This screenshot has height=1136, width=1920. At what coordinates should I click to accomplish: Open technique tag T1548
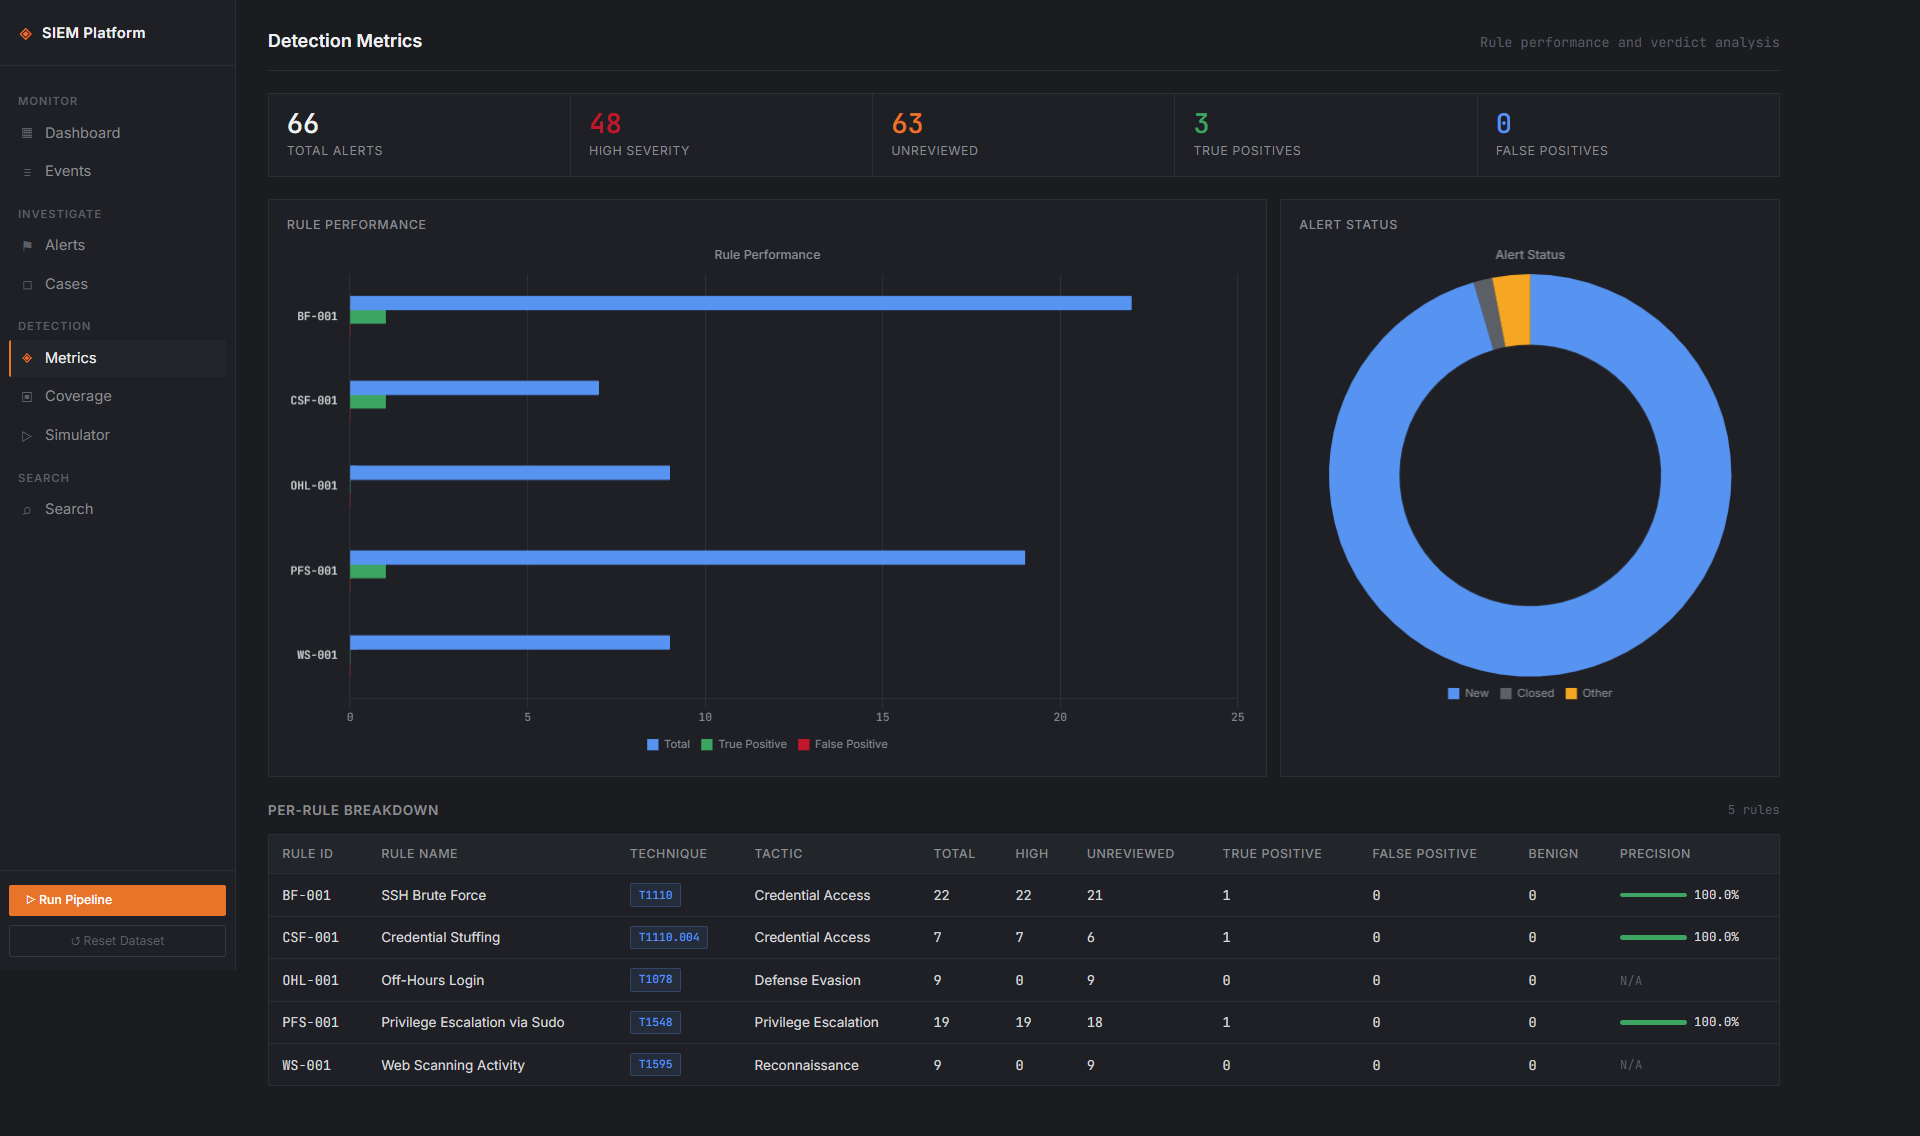coord(655,1022)
